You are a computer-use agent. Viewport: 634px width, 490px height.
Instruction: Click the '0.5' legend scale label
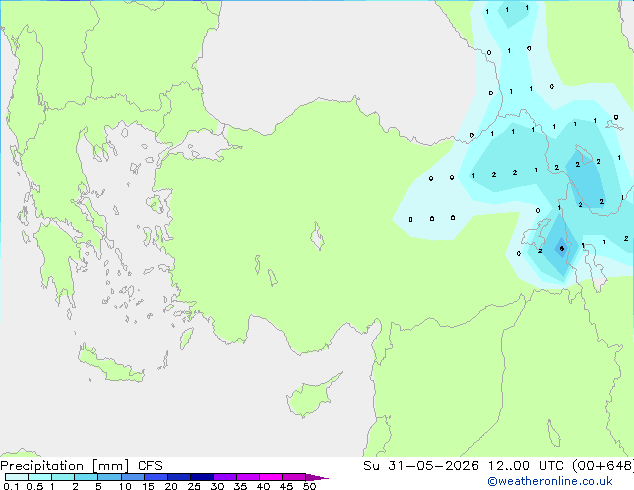point(34,486)
